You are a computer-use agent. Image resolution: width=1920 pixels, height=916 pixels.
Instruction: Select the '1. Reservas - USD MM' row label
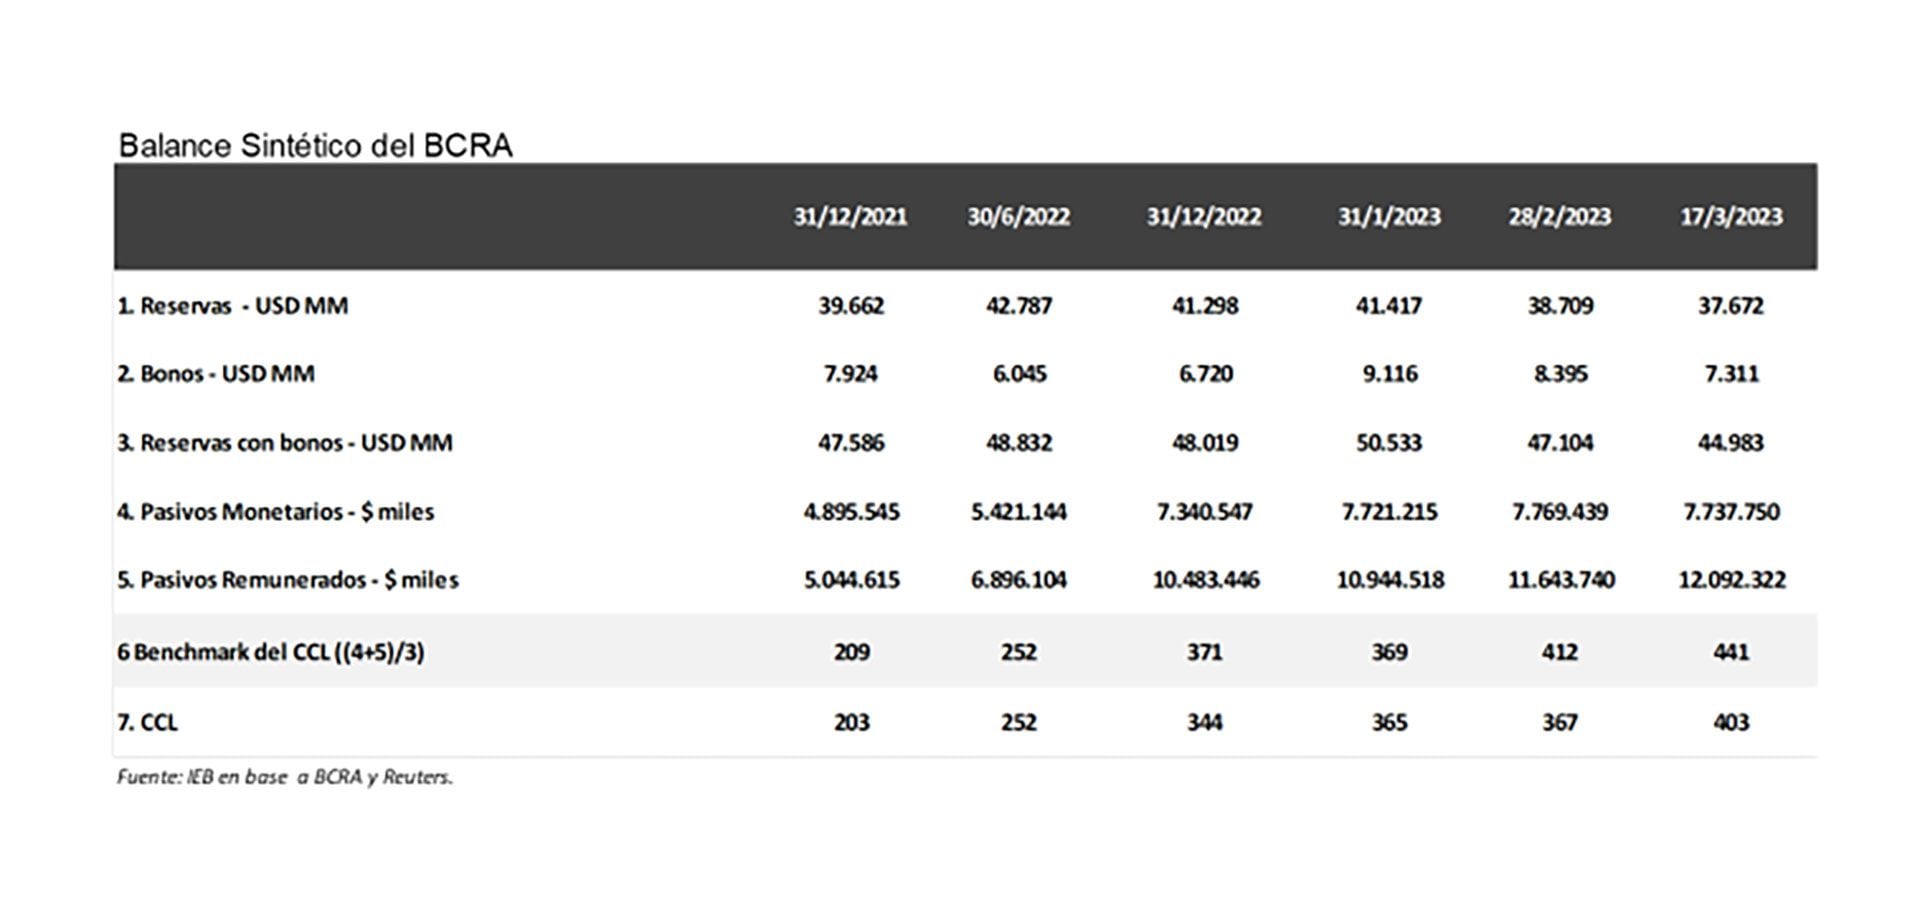pyautogui.click(x=233, y=306)
